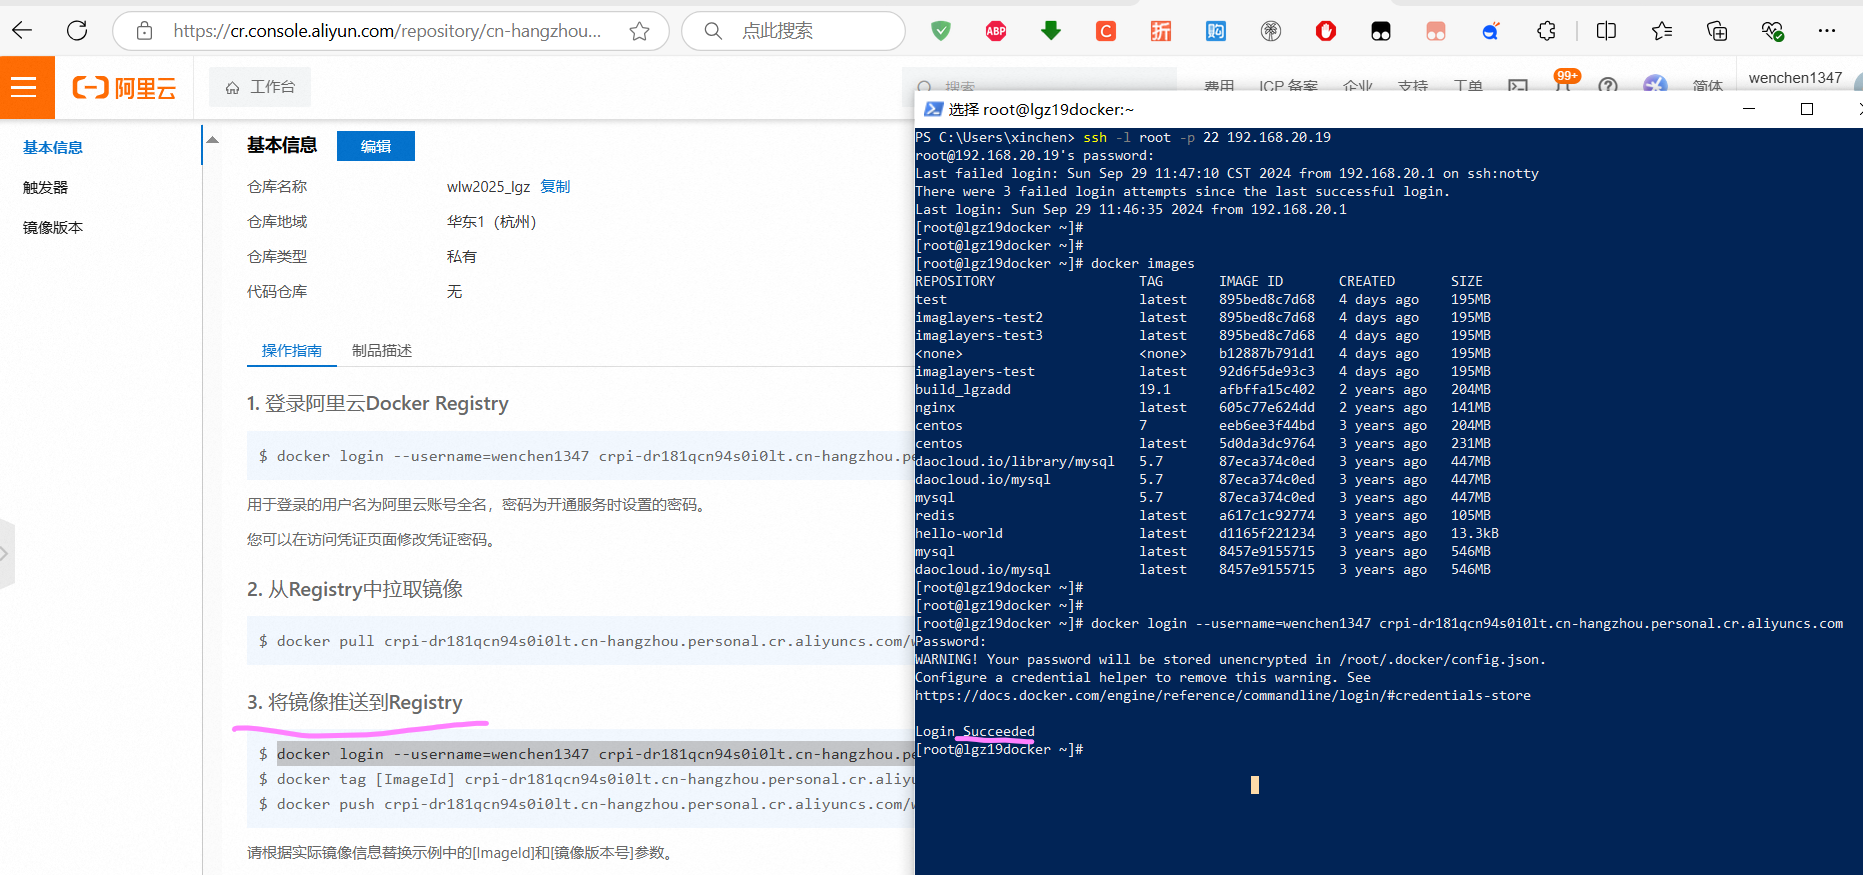This screenshot has height=875, width=1863.
Task: Minimize the root@lgz19docker terminal window
Action: pos(1749,109)
